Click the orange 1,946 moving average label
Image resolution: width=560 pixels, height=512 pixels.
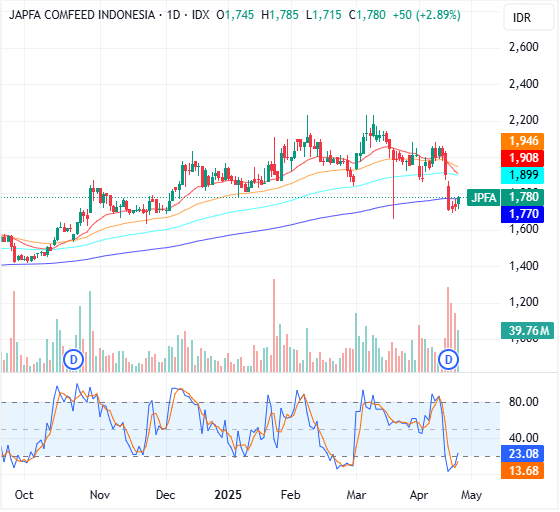tap(522, 141)
